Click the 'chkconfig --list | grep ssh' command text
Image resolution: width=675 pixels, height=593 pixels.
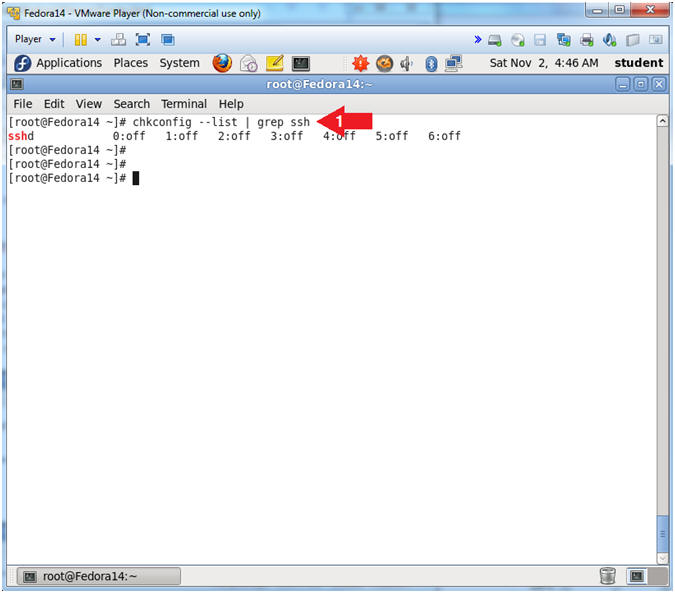click(221, 122)
